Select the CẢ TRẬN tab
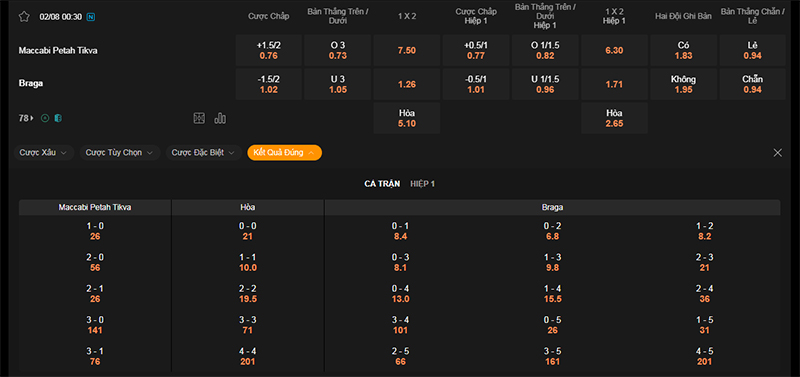This screenshot has width=800, height=377. click(382, 184)
